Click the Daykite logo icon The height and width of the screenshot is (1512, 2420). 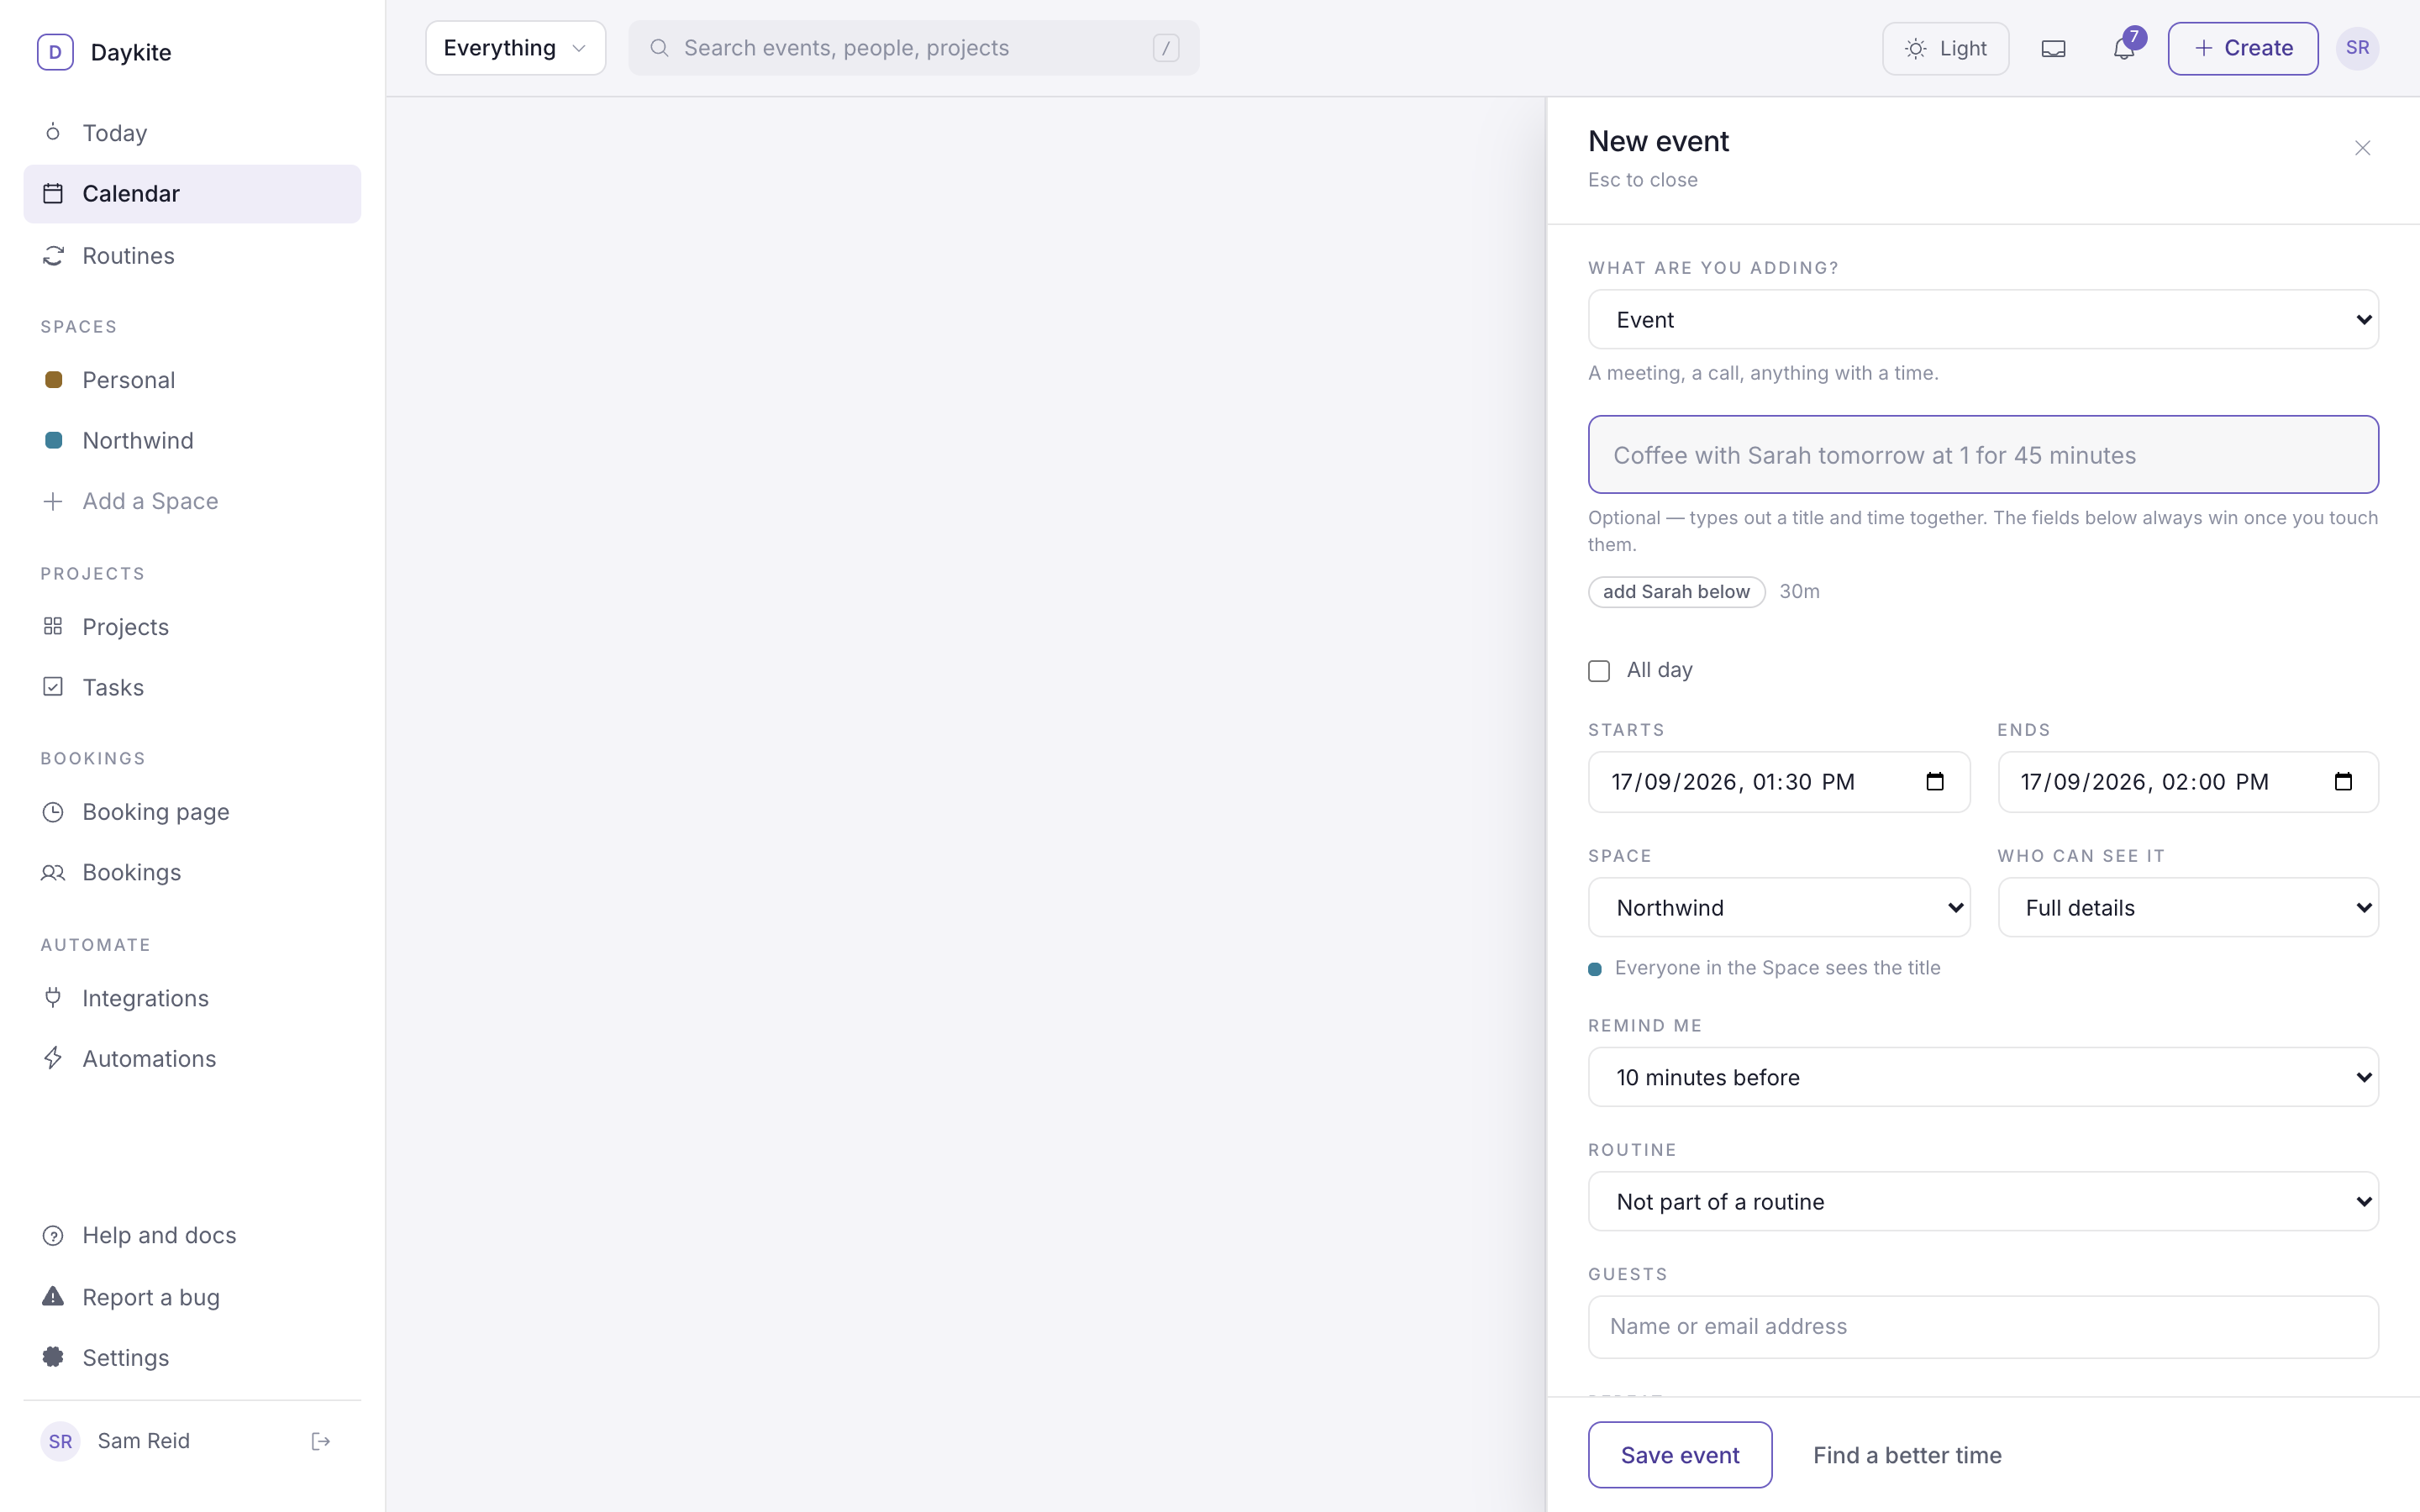55,52
